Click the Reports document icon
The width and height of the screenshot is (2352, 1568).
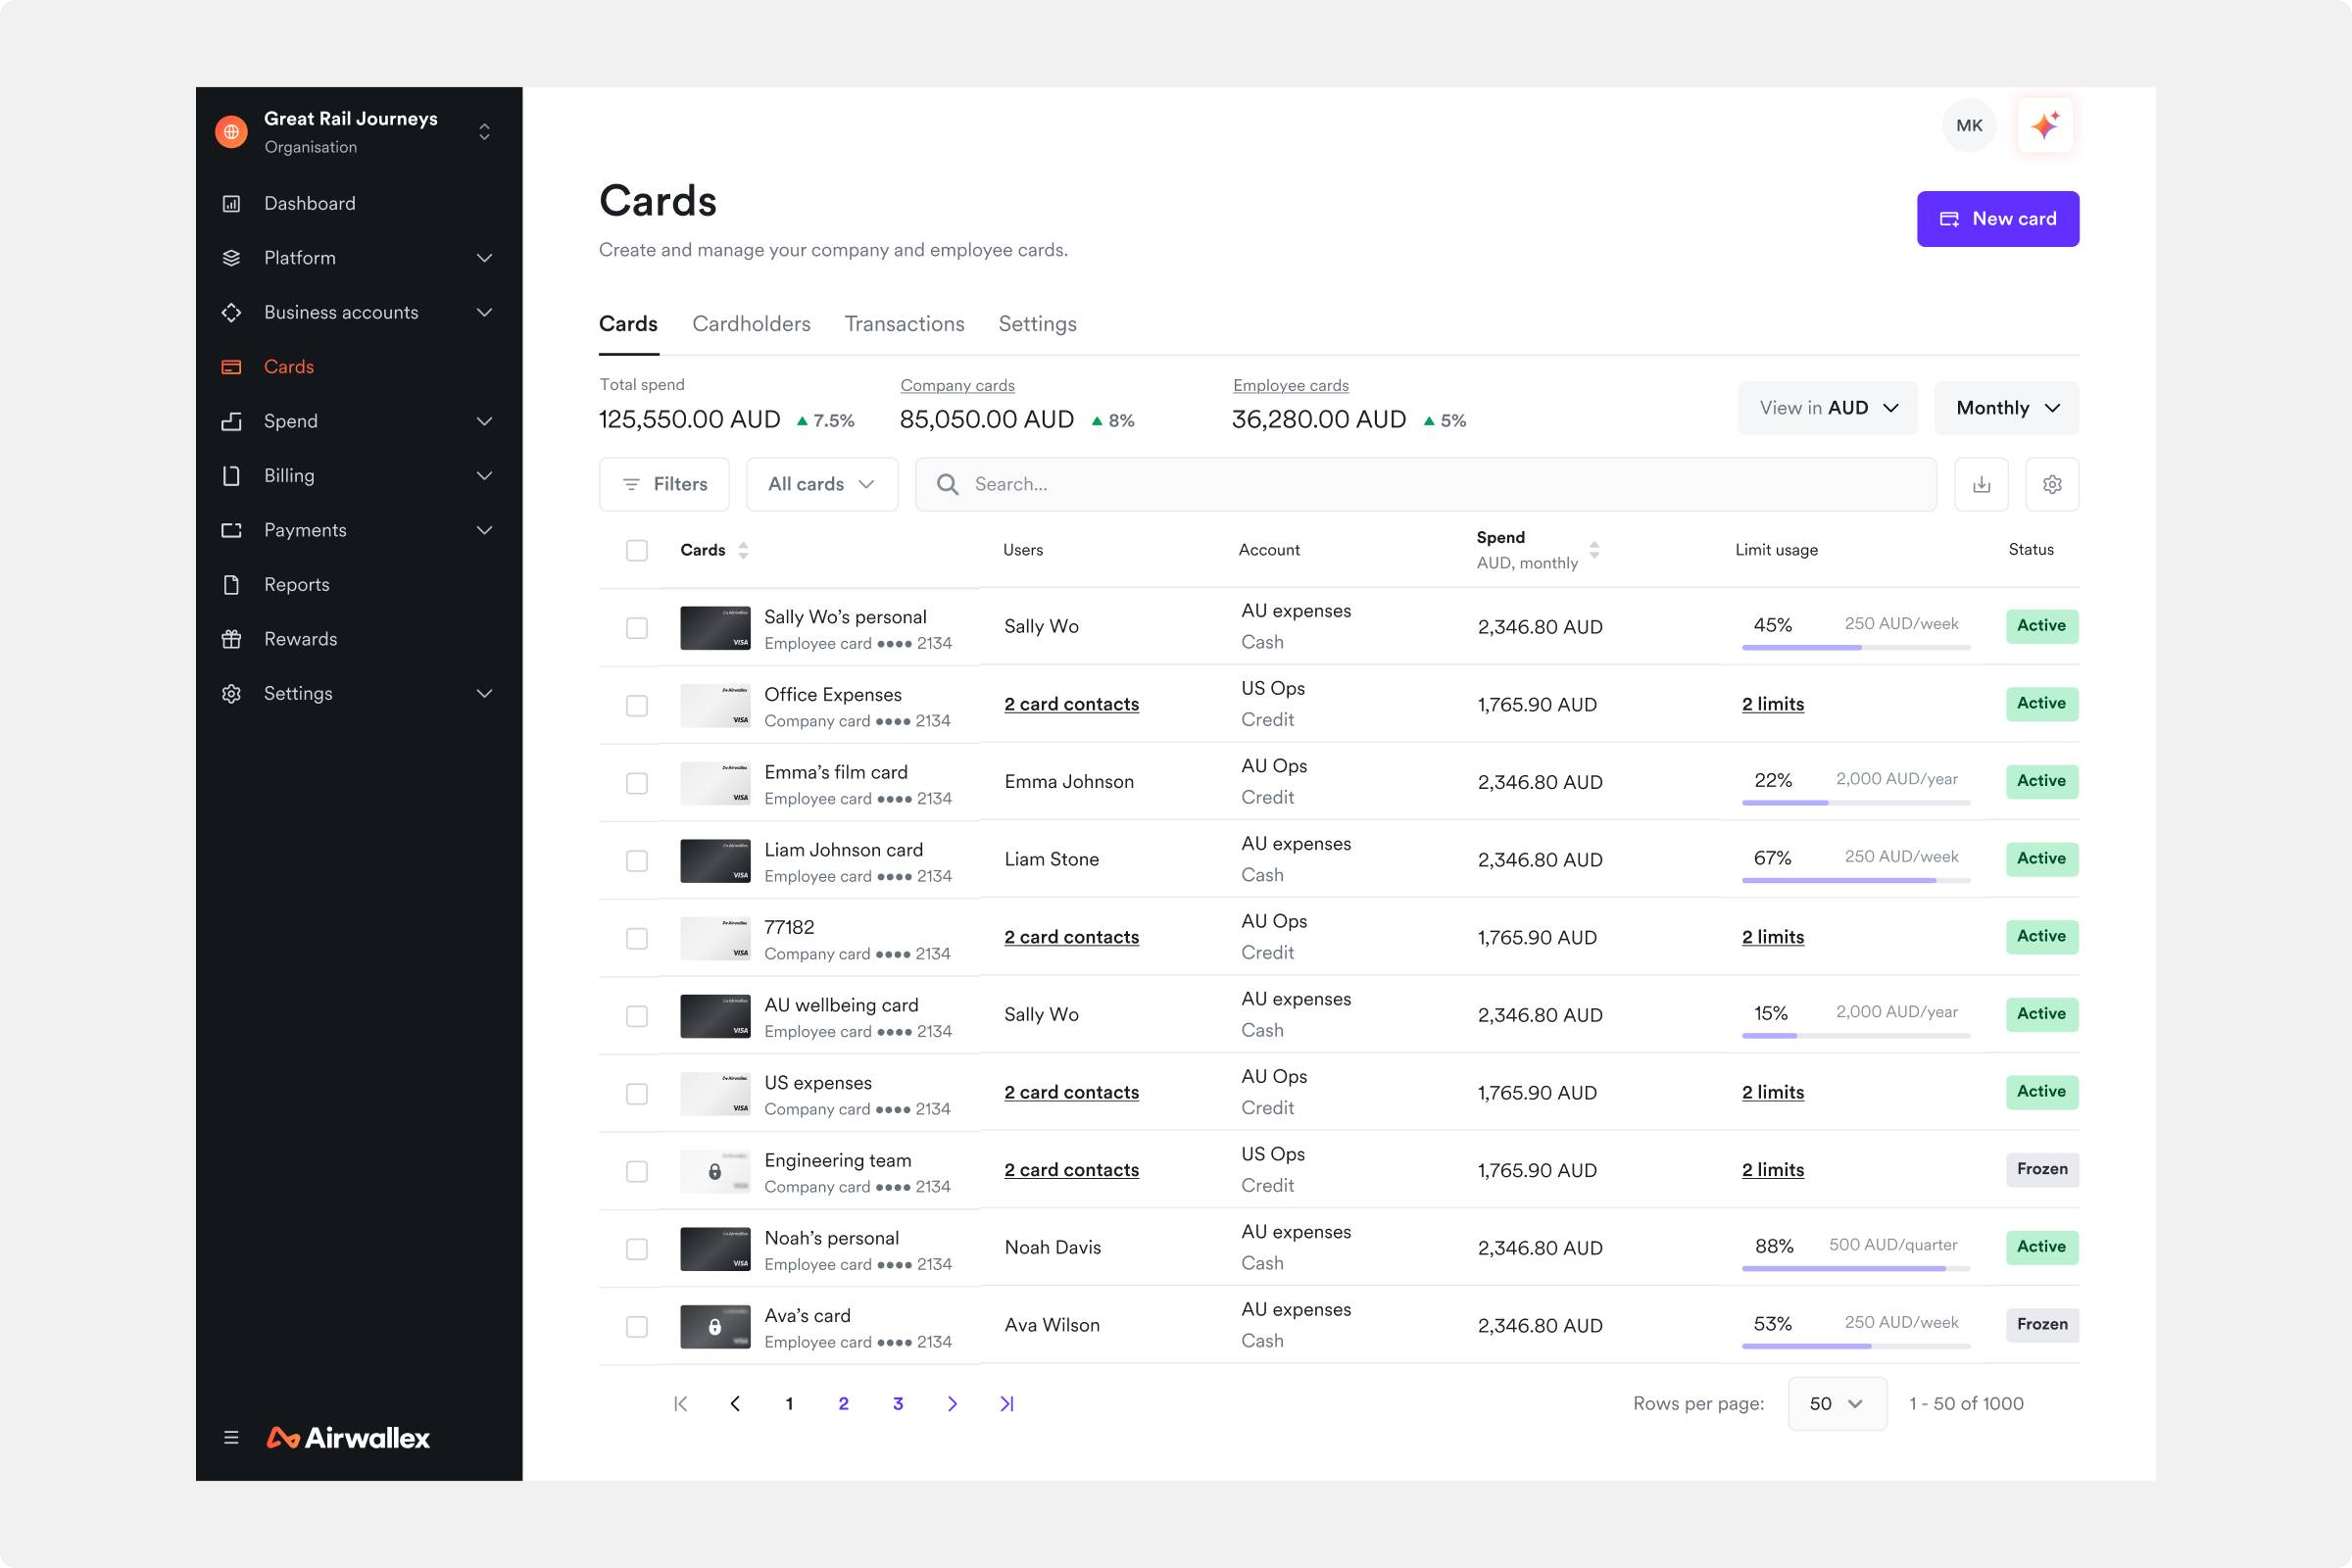(231, 584)
